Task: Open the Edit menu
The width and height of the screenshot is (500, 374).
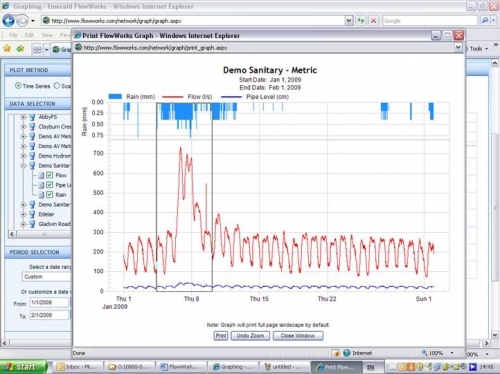Action: pyautogui.click(x=29, y=35)
